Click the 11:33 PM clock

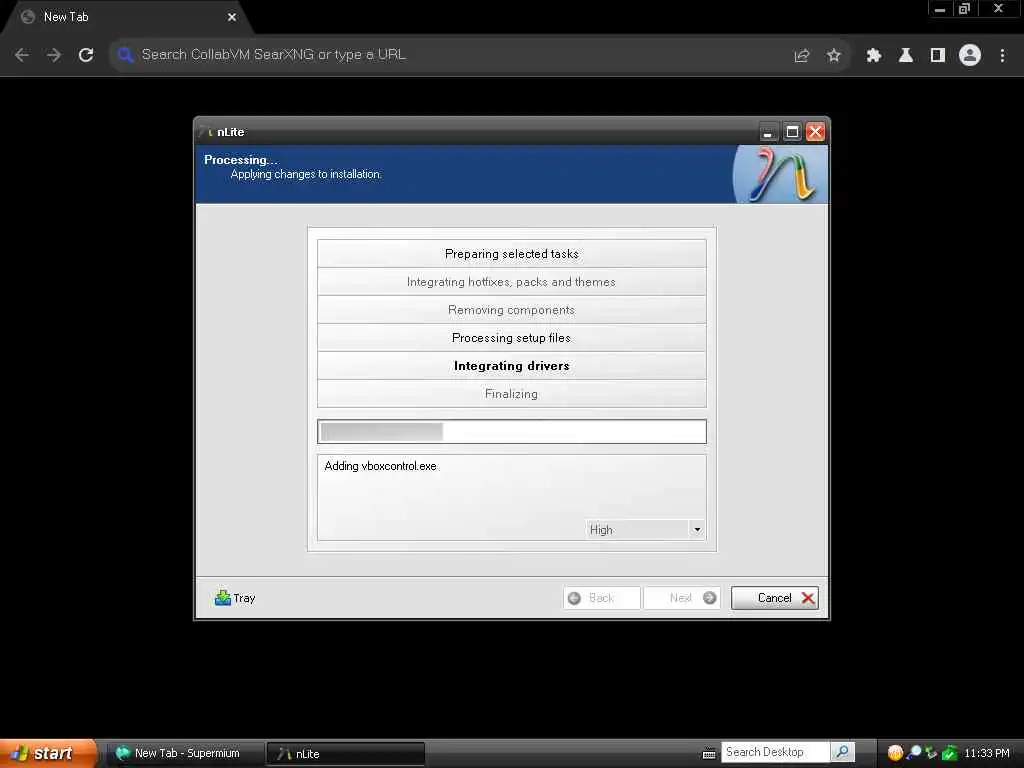click(987, 753)
